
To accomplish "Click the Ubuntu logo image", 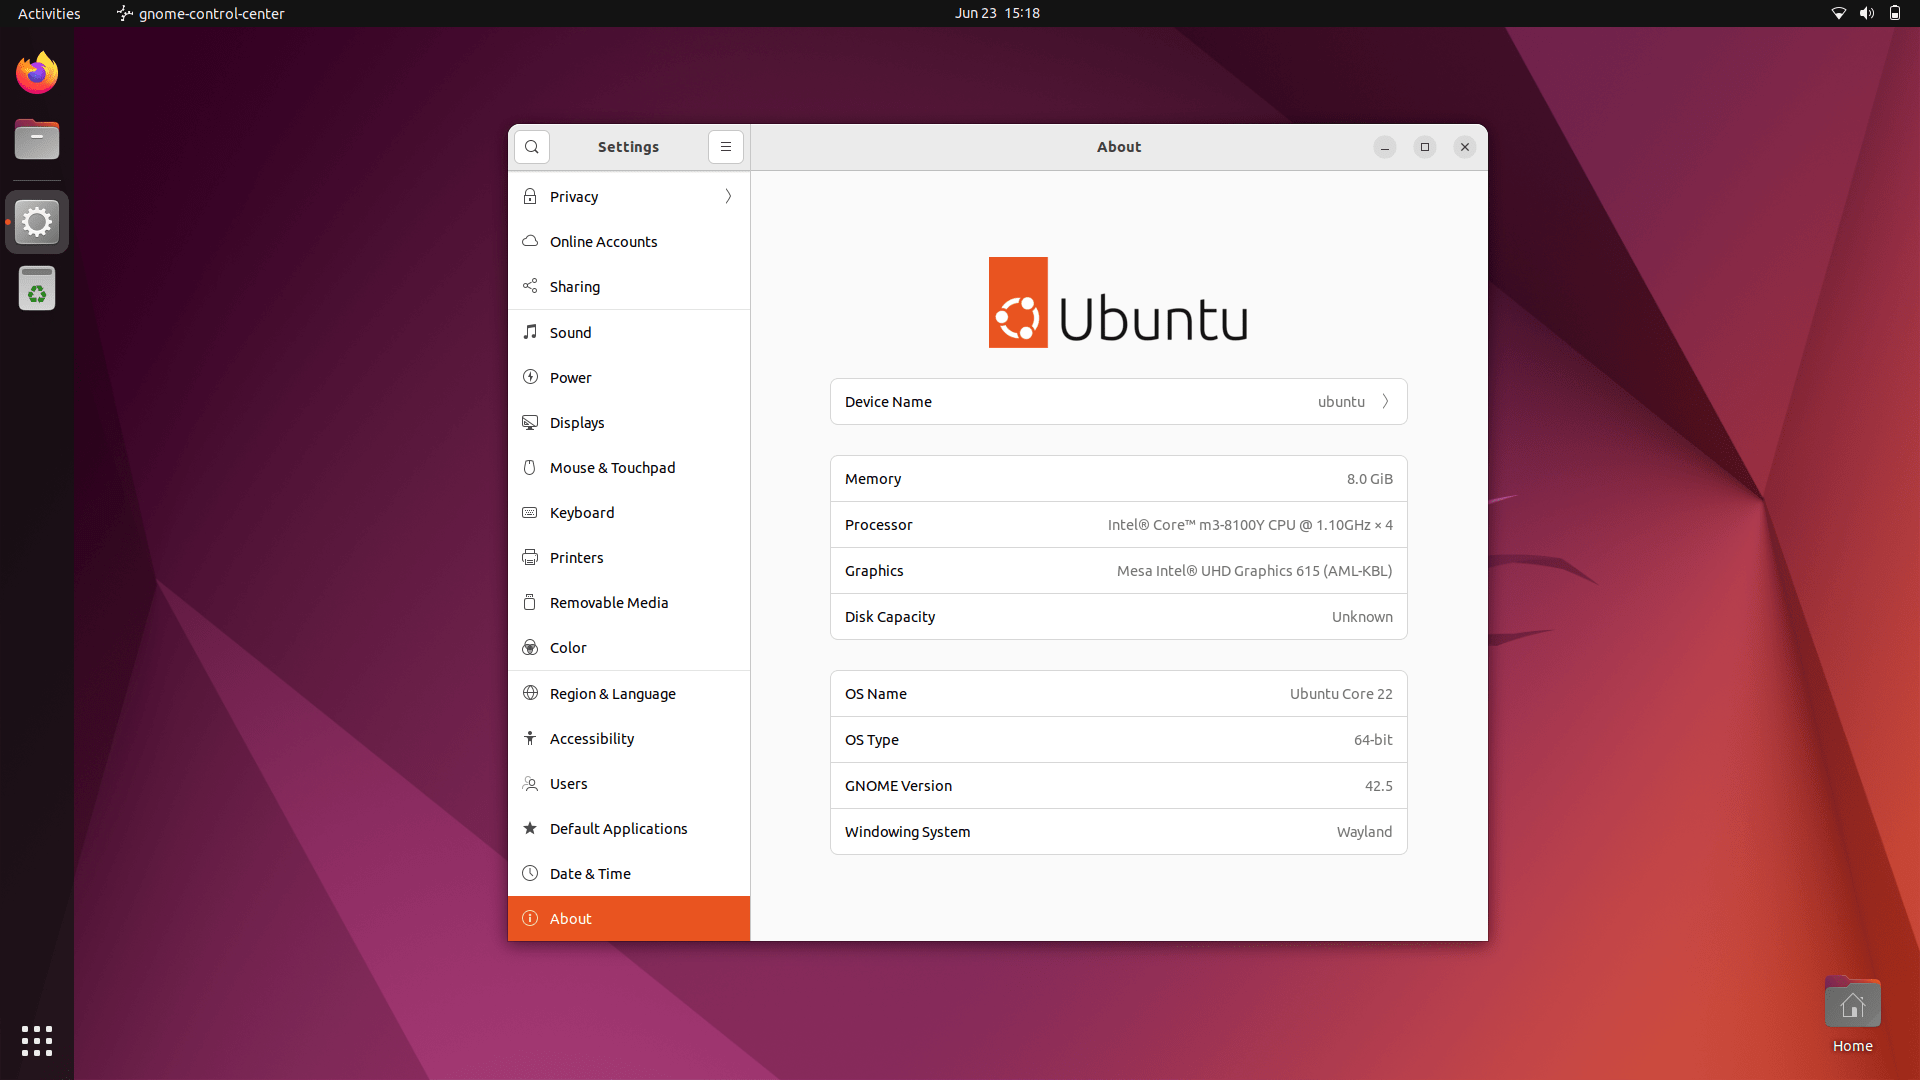I will click(x=1118, y=303).
